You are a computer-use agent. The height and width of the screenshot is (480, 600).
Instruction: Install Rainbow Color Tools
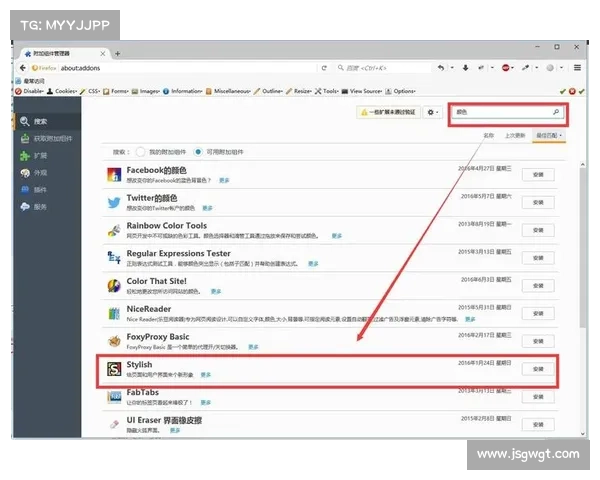(538, 230)
